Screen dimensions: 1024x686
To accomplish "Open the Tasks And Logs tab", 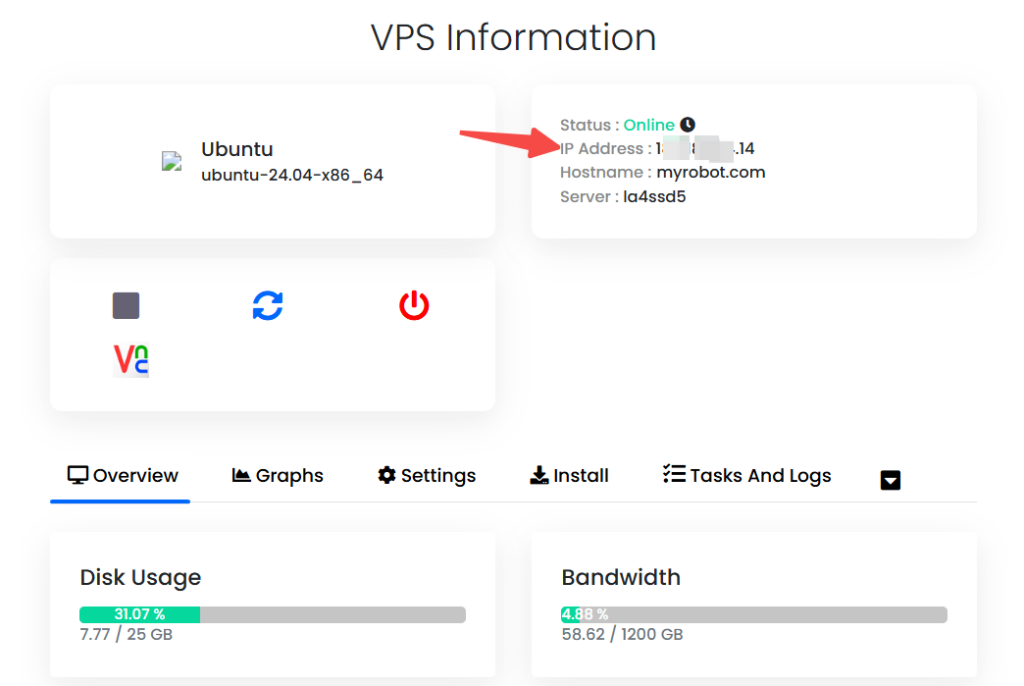I will [747, 476].
